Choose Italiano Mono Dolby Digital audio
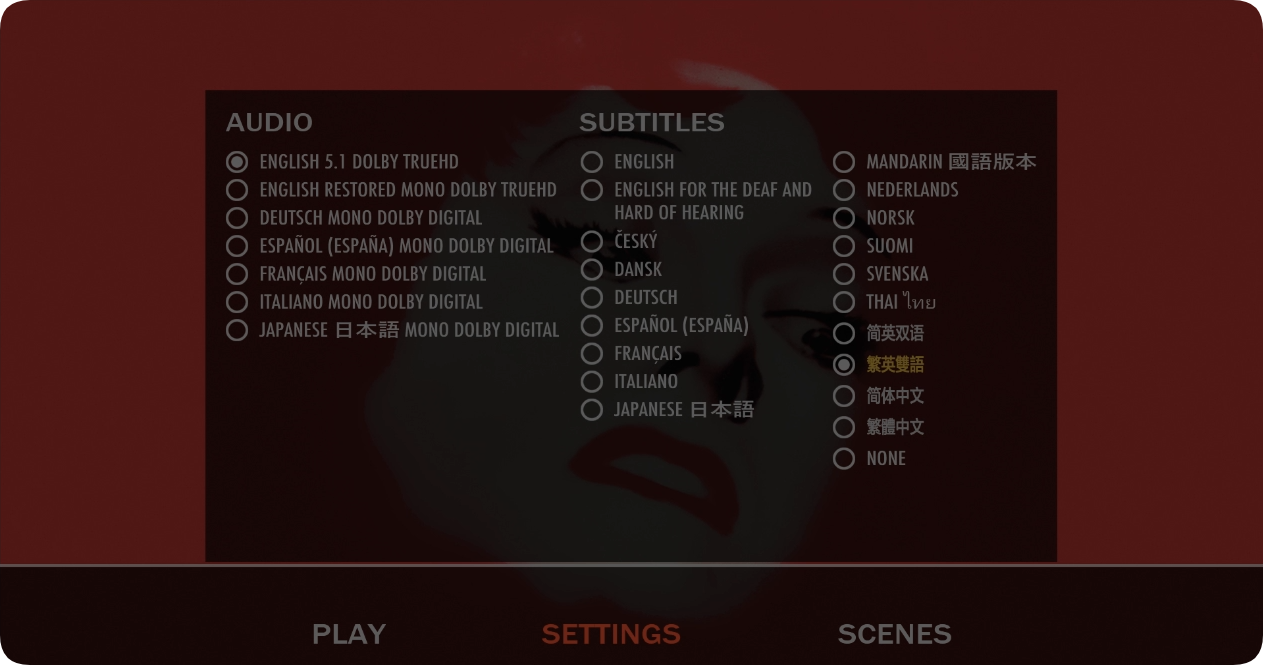 pyautogui.click(x=355, y=302)
